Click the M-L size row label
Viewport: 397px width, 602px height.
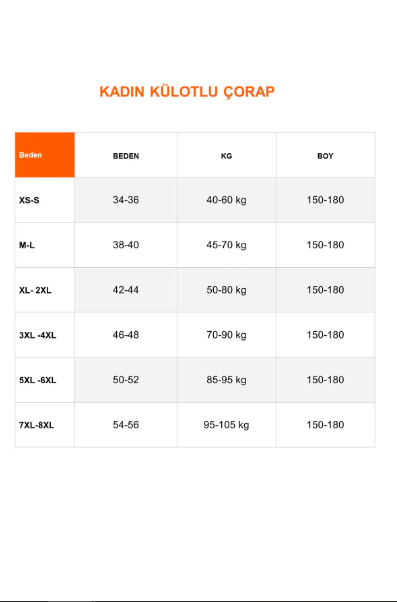(27, 245)
